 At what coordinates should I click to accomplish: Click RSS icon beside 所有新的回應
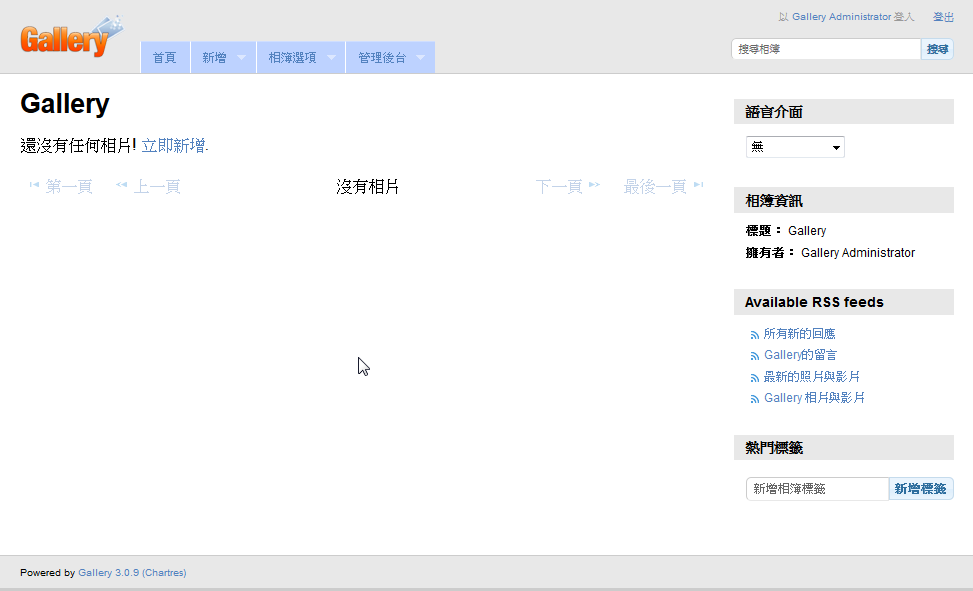755,335
